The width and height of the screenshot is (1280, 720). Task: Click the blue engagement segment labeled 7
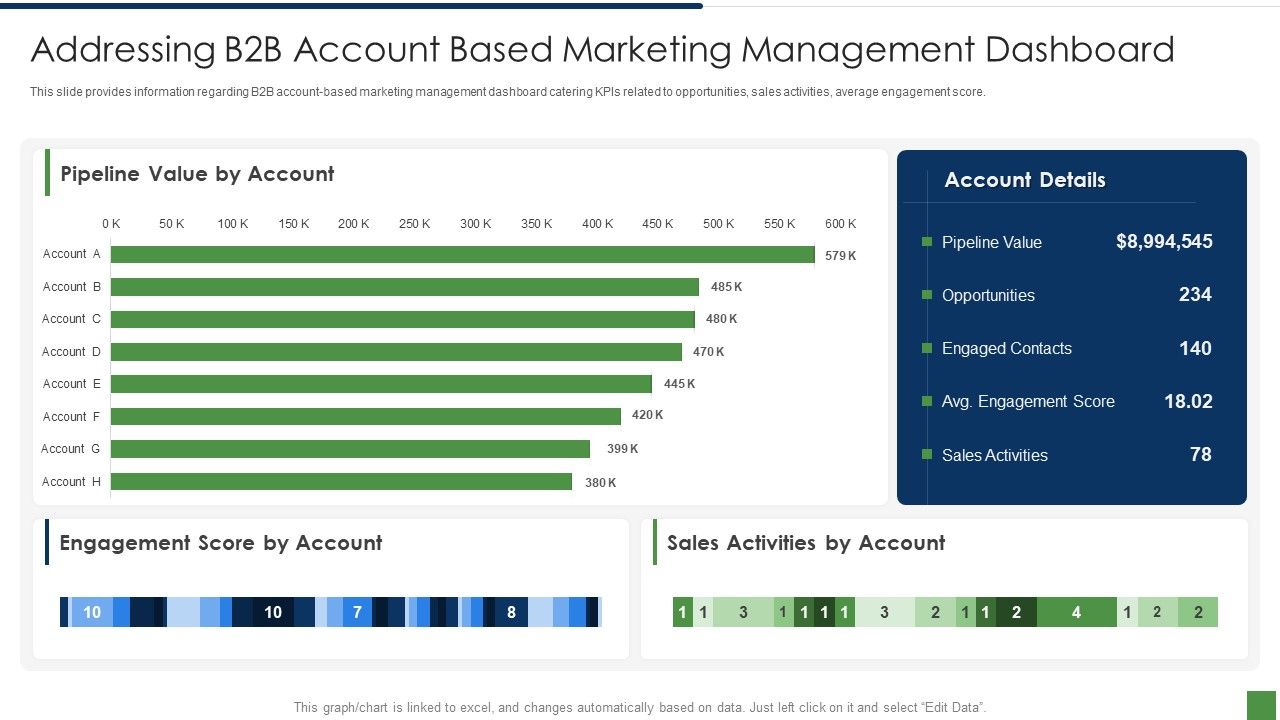[x=357, y=612]
